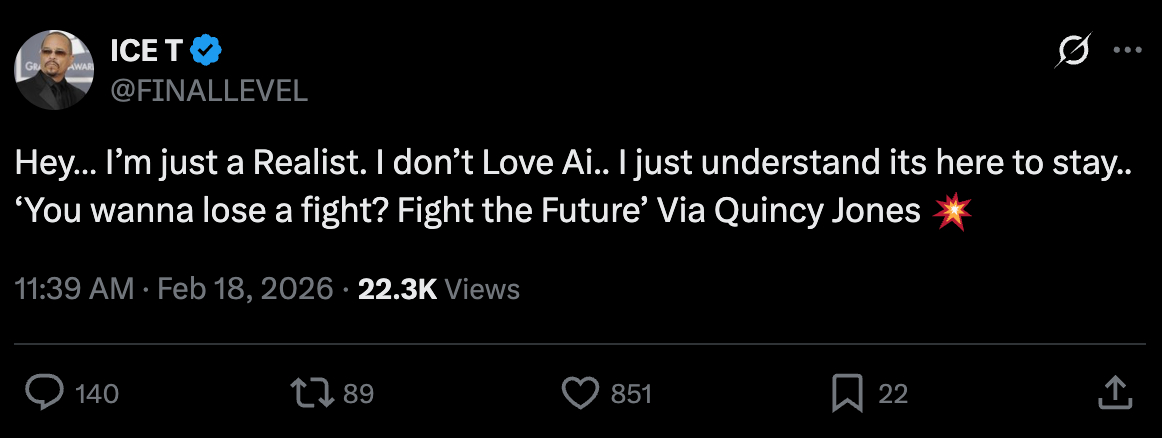Click the share upload arrow icon
This screenshot has height=438, width=1162.
(1115, 393)
